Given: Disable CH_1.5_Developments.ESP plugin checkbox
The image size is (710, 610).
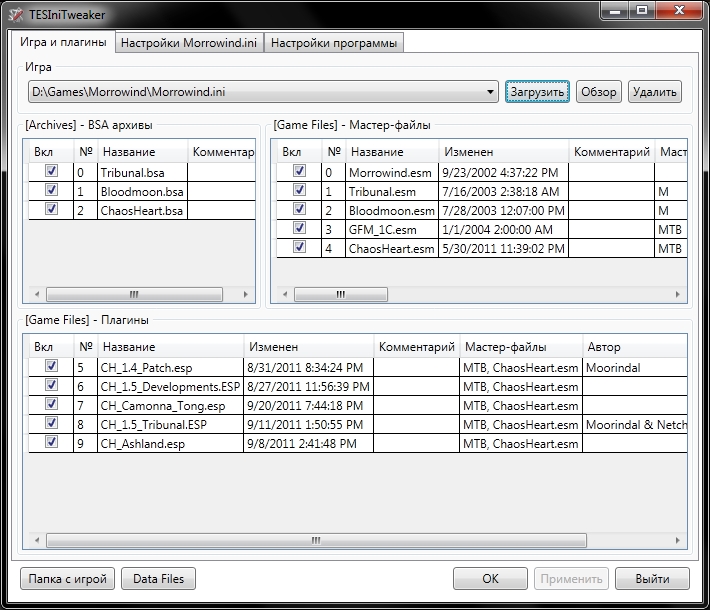Looking at the screenshot, I should coord(52,385).
